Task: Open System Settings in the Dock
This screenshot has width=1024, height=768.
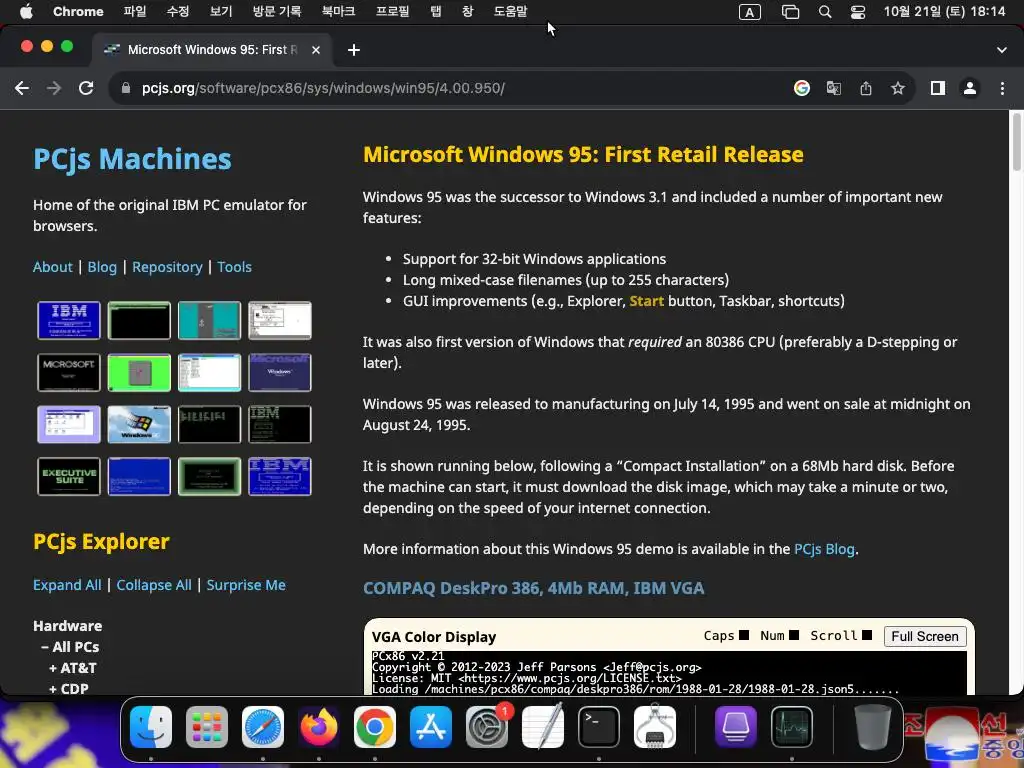Action: (487, 727)
